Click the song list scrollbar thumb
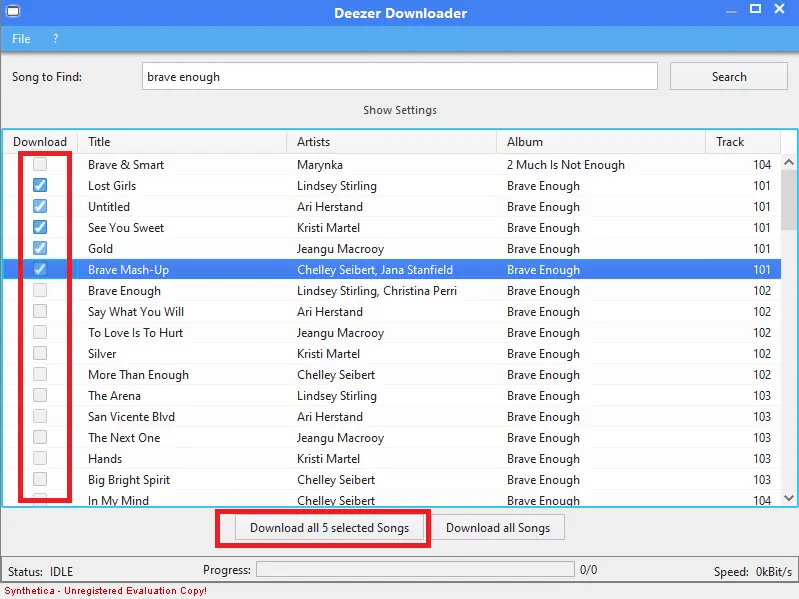This screenshot has width=799, height=599. coord(789,200)
